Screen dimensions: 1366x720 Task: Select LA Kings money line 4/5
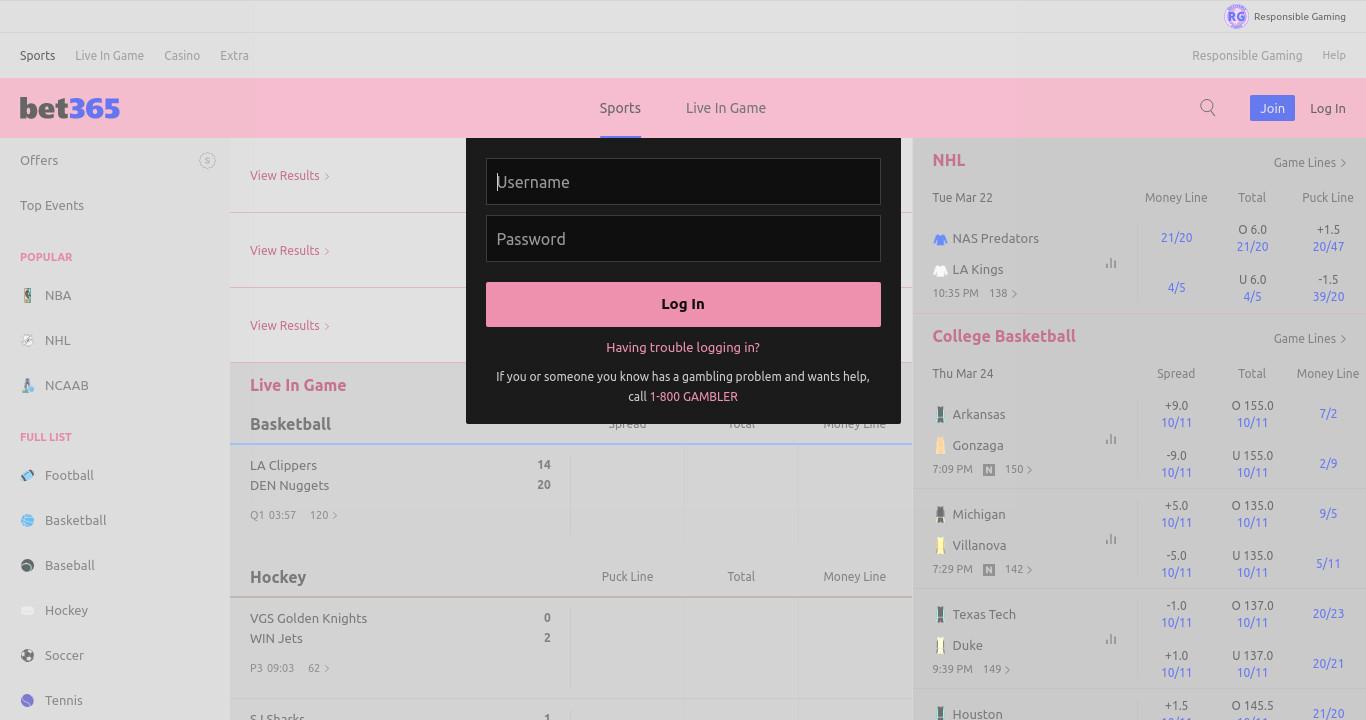tap(1176, 288)
